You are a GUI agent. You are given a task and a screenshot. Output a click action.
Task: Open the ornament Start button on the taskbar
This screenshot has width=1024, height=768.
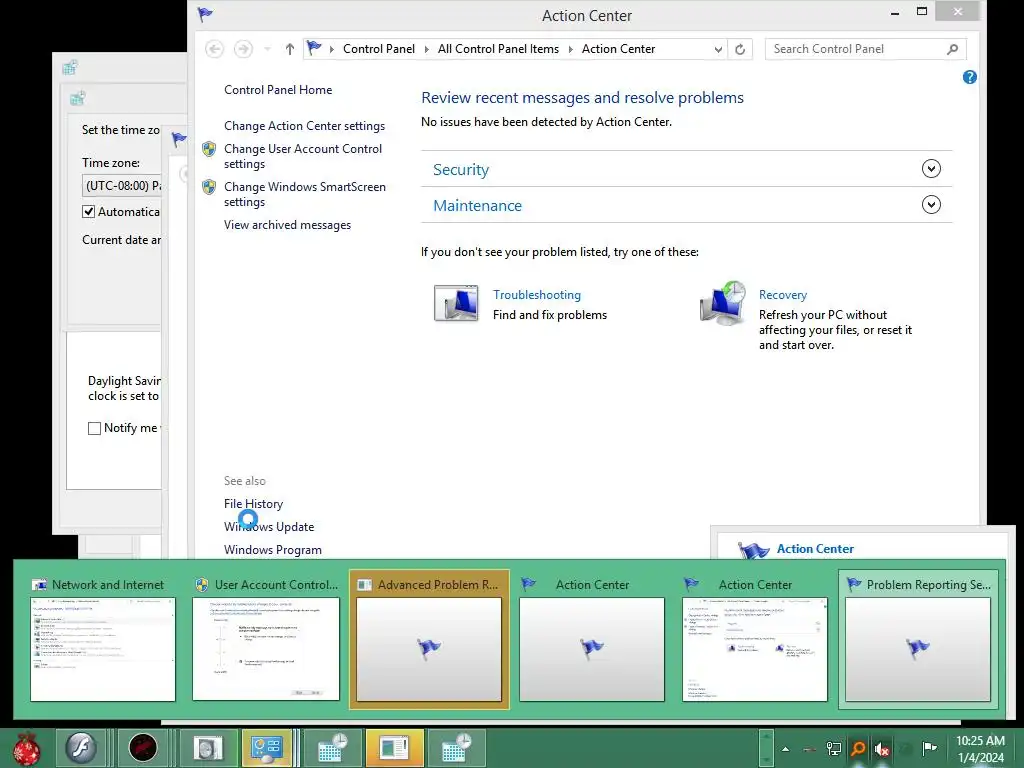click(x=27, y=748)
